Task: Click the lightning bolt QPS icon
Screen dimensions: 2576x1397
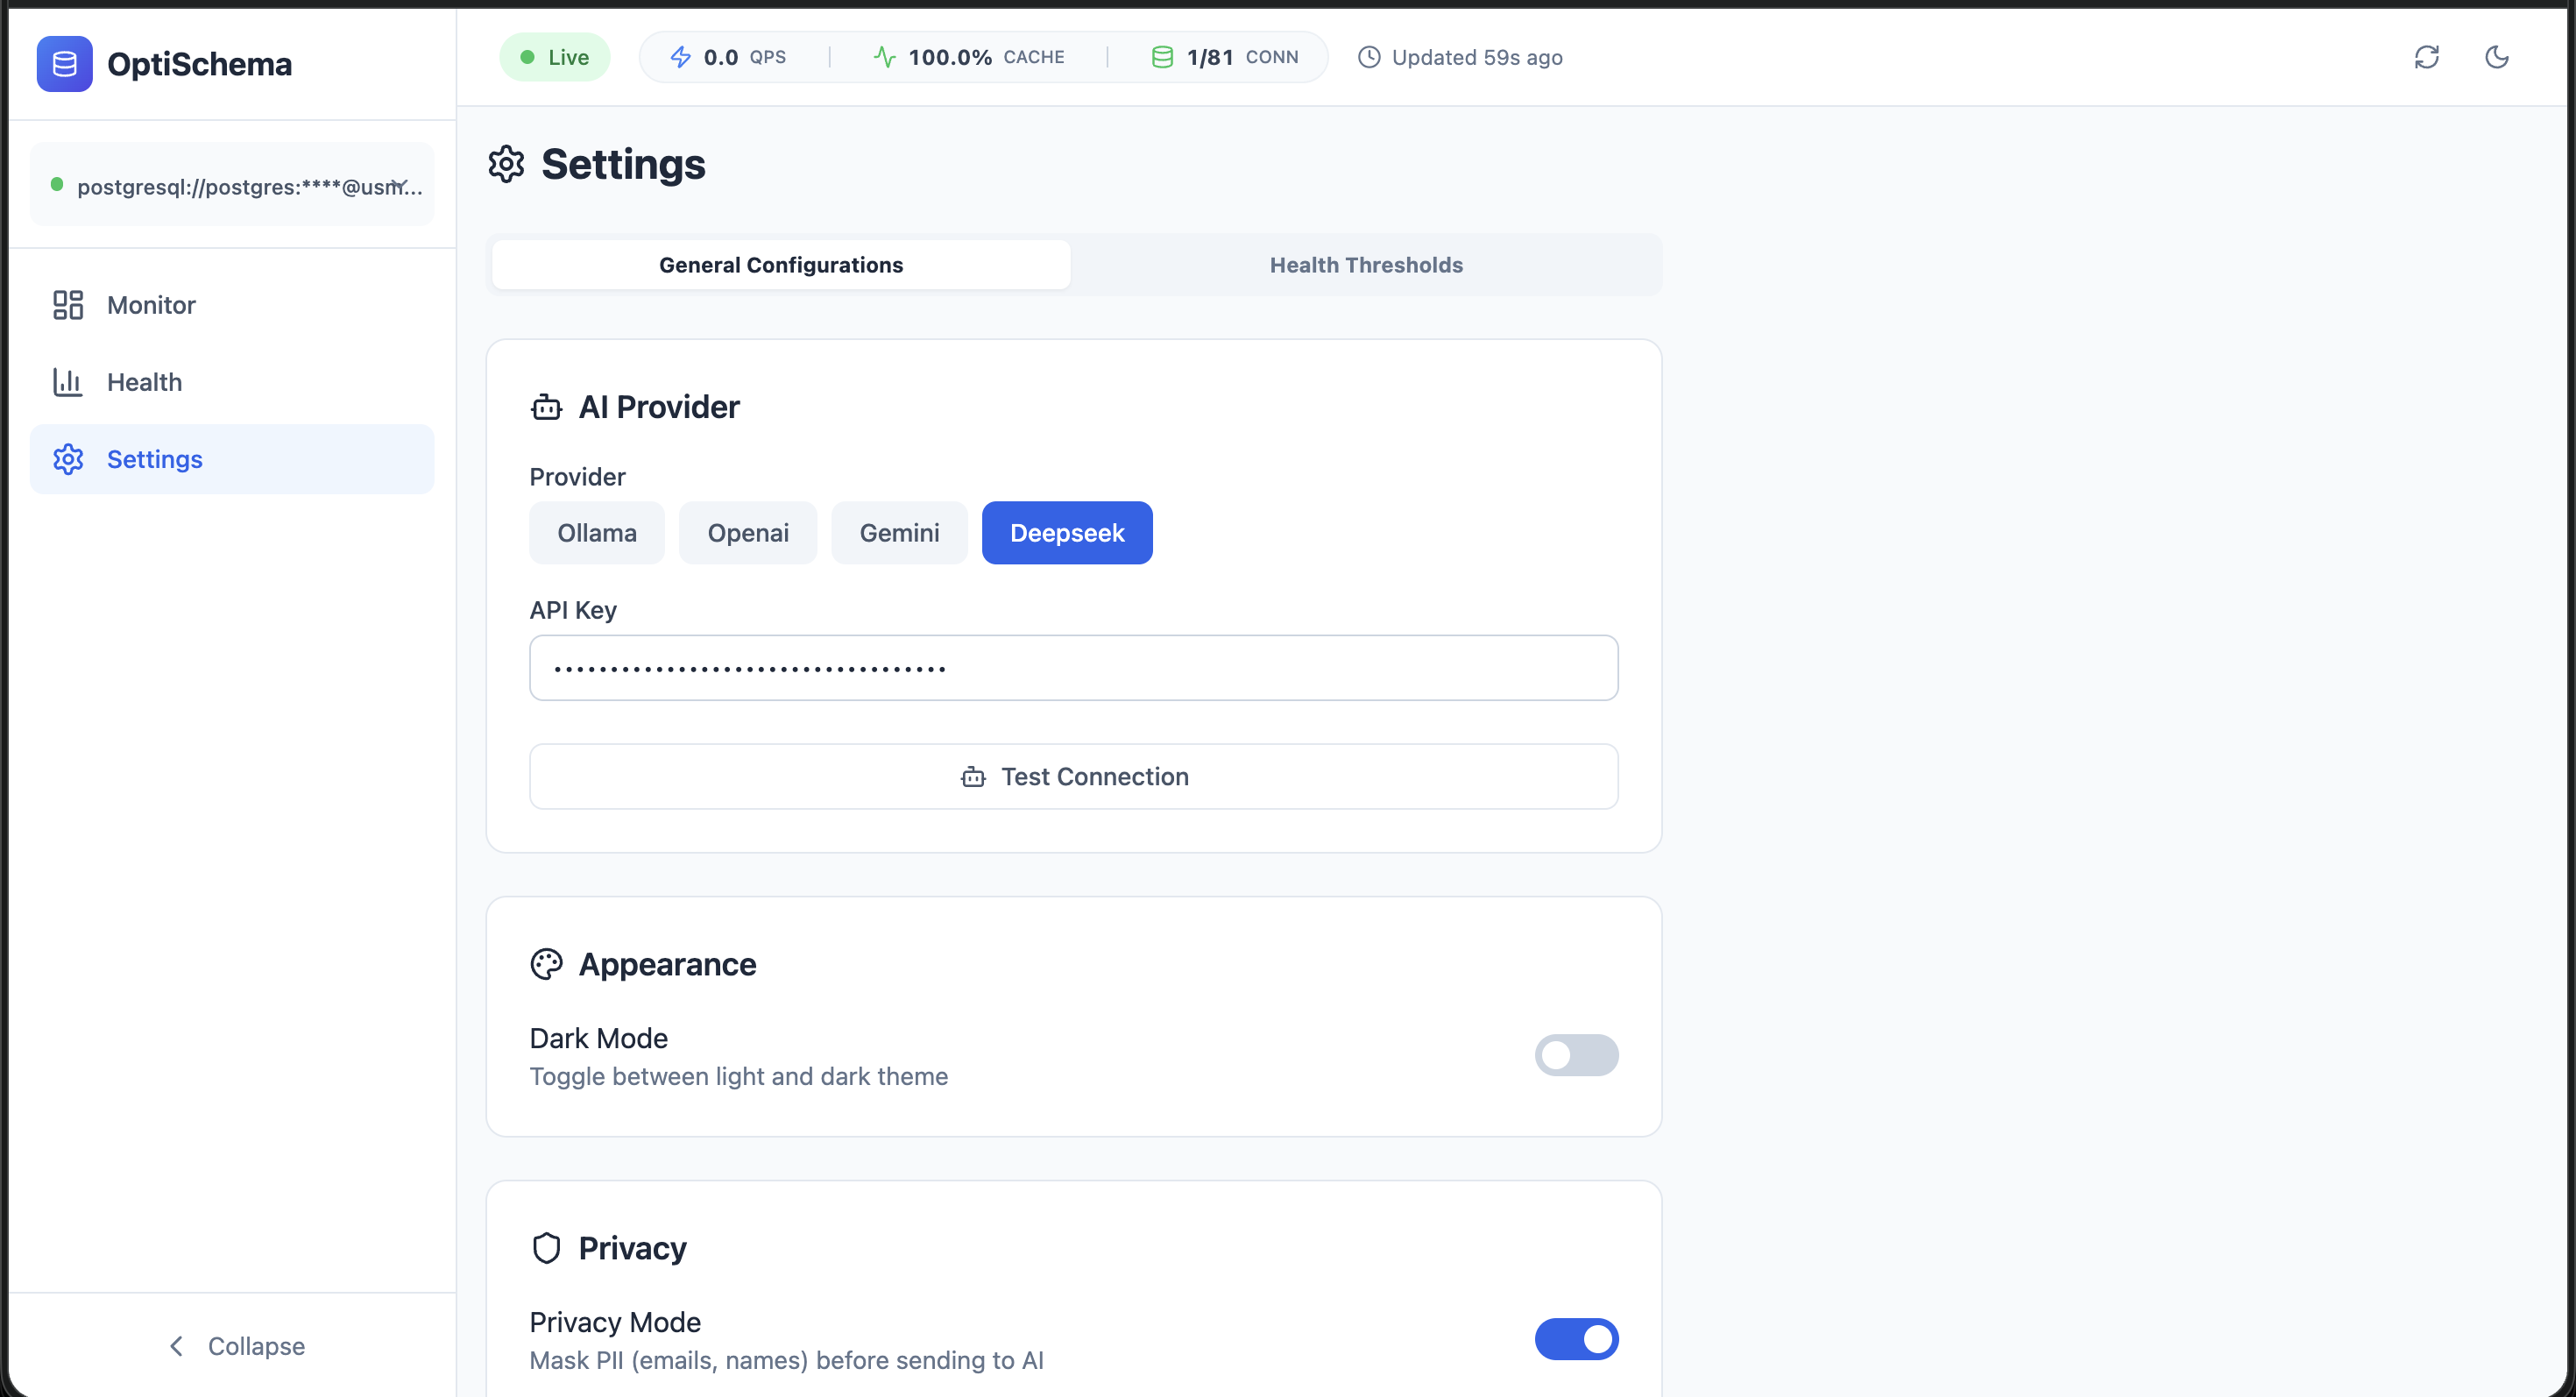Action: click(x=680, y=57)
